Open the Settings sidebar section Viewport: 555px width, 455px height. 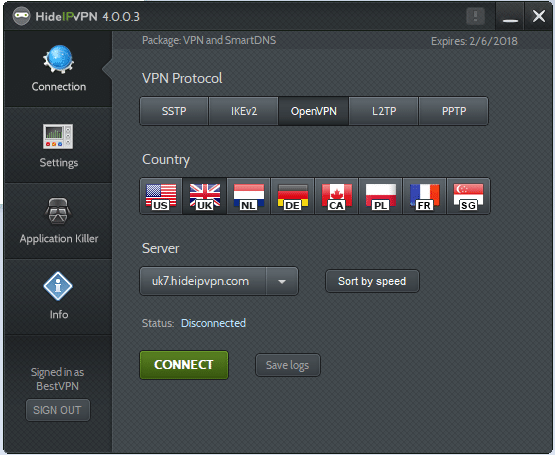[58, 146]
